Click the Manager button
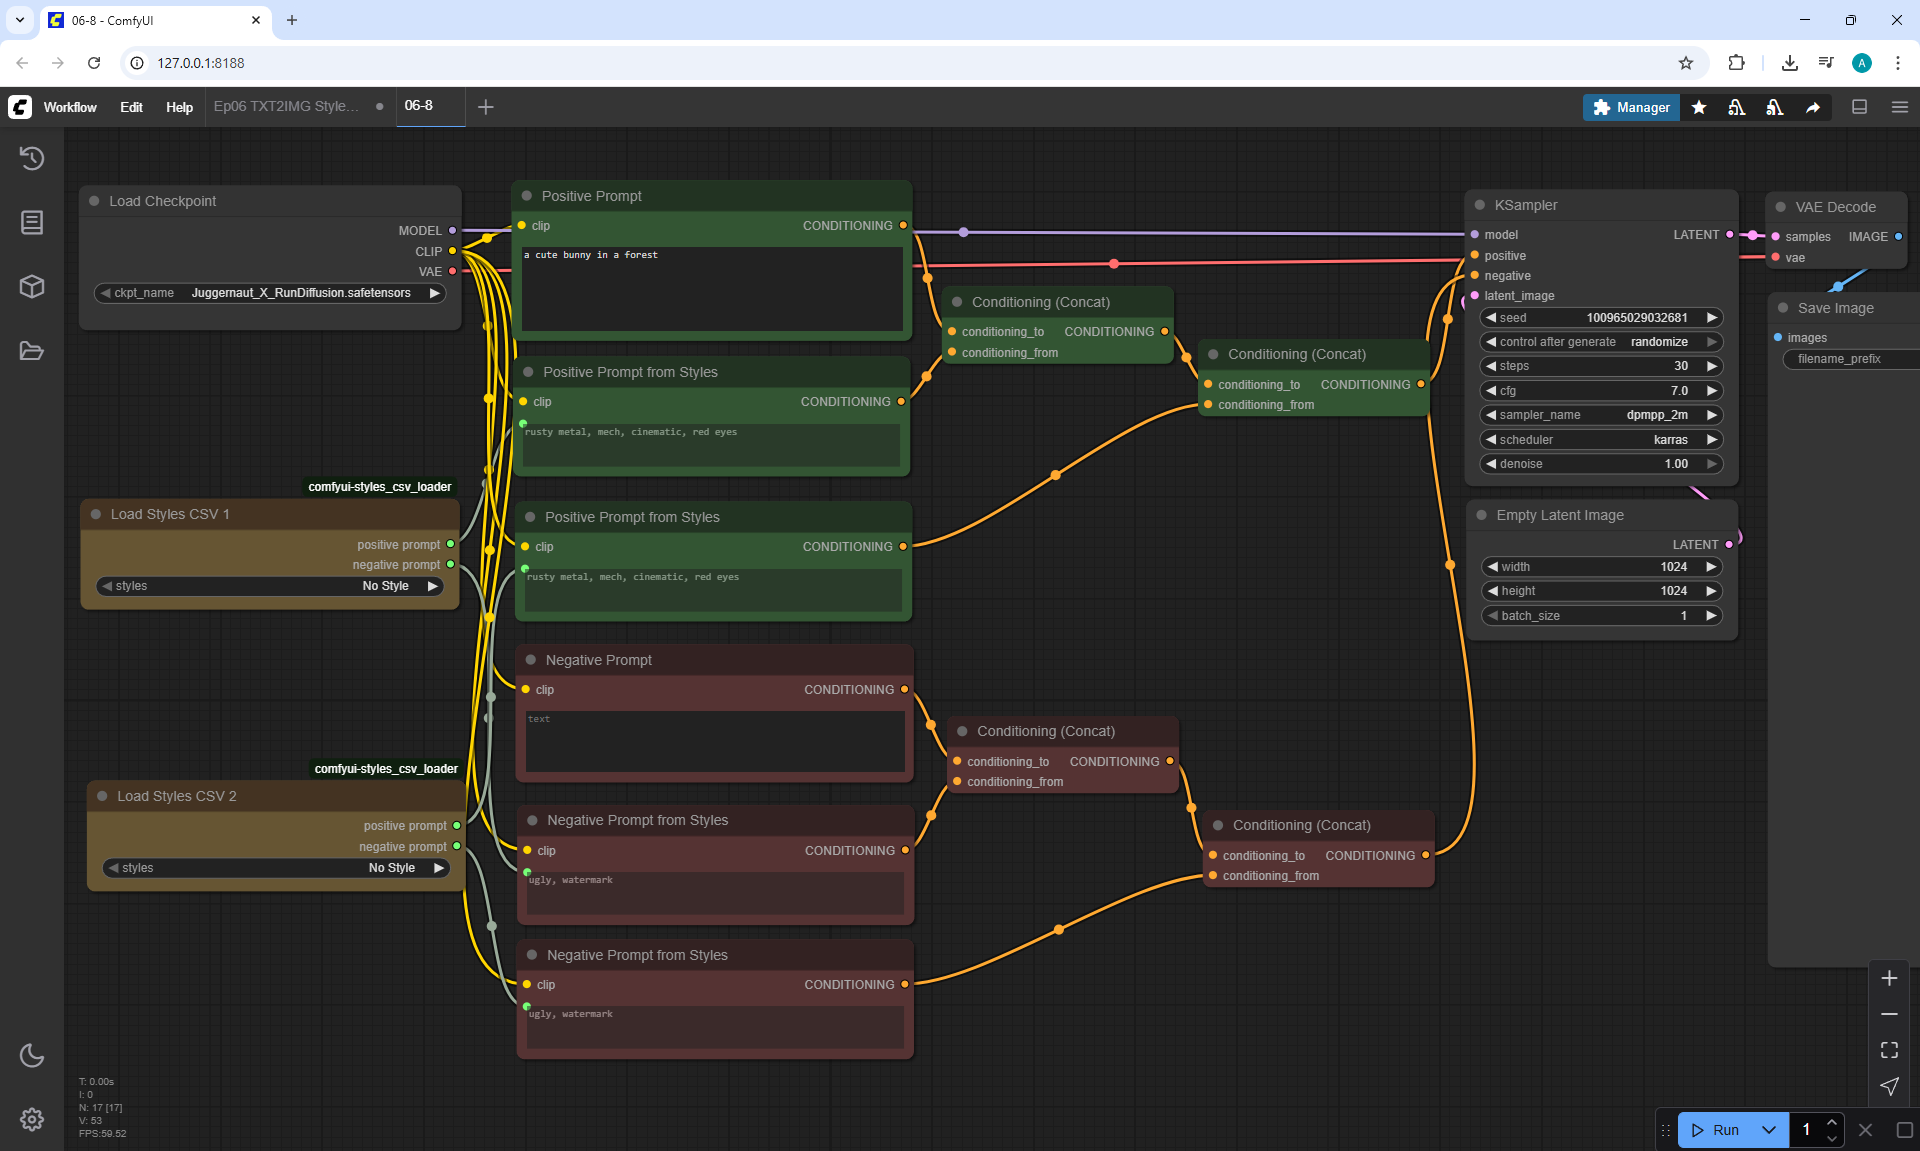Viewport: 1920px width, 1151px height. 1631,107
